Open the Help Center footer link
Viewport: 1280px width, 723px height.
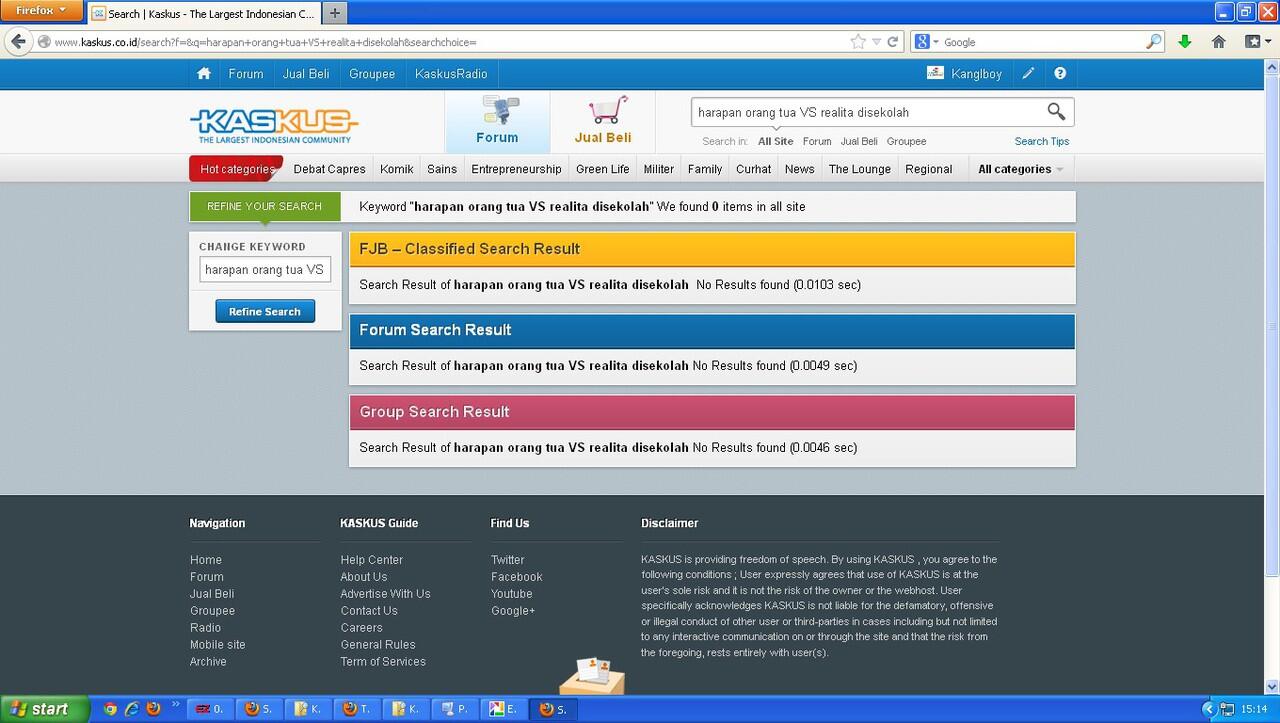click(x=372, y=560)
